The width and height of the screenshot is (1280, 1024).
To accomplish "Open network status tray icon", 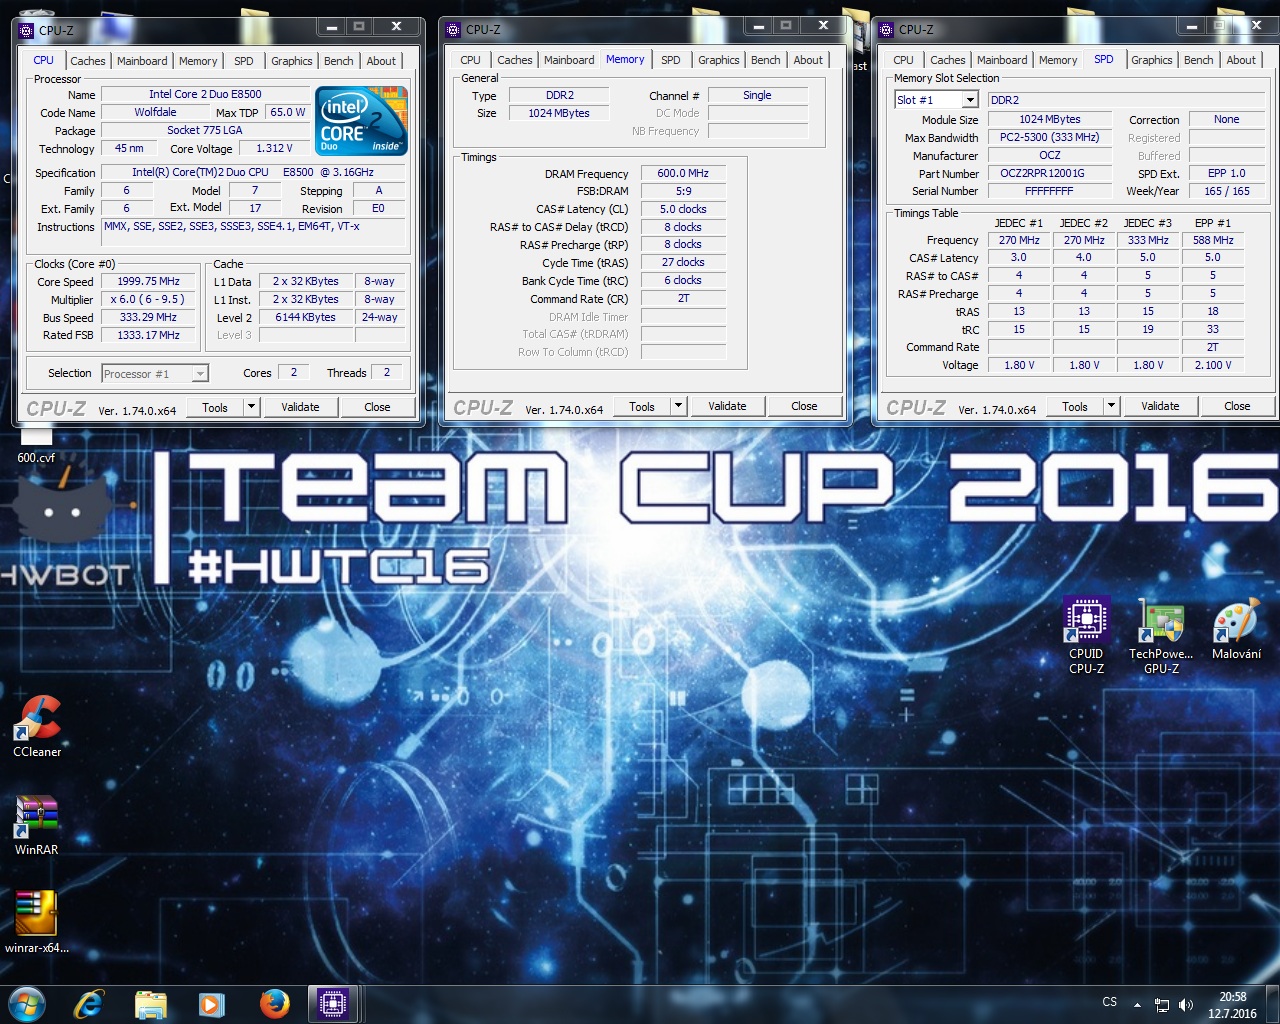I will click(x=1162, y=1005).
